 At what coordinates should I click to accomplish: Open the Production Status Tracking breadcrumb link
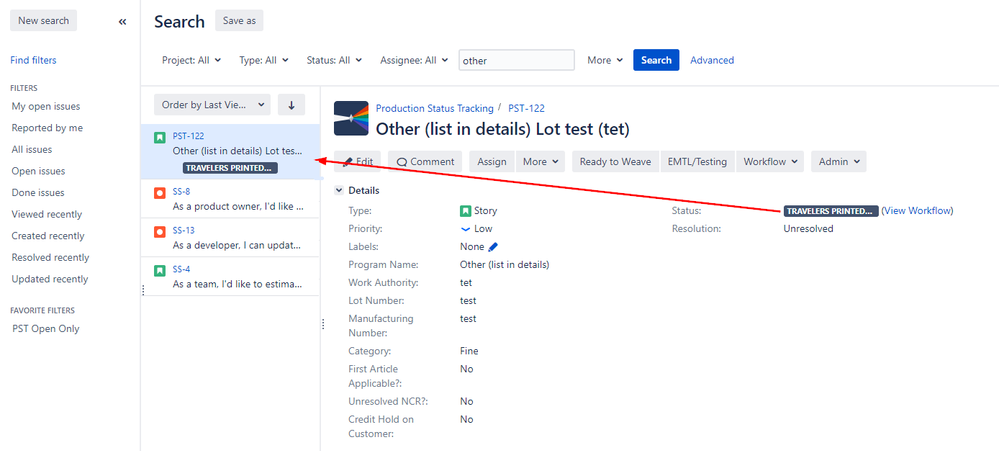tap(435, 108)
